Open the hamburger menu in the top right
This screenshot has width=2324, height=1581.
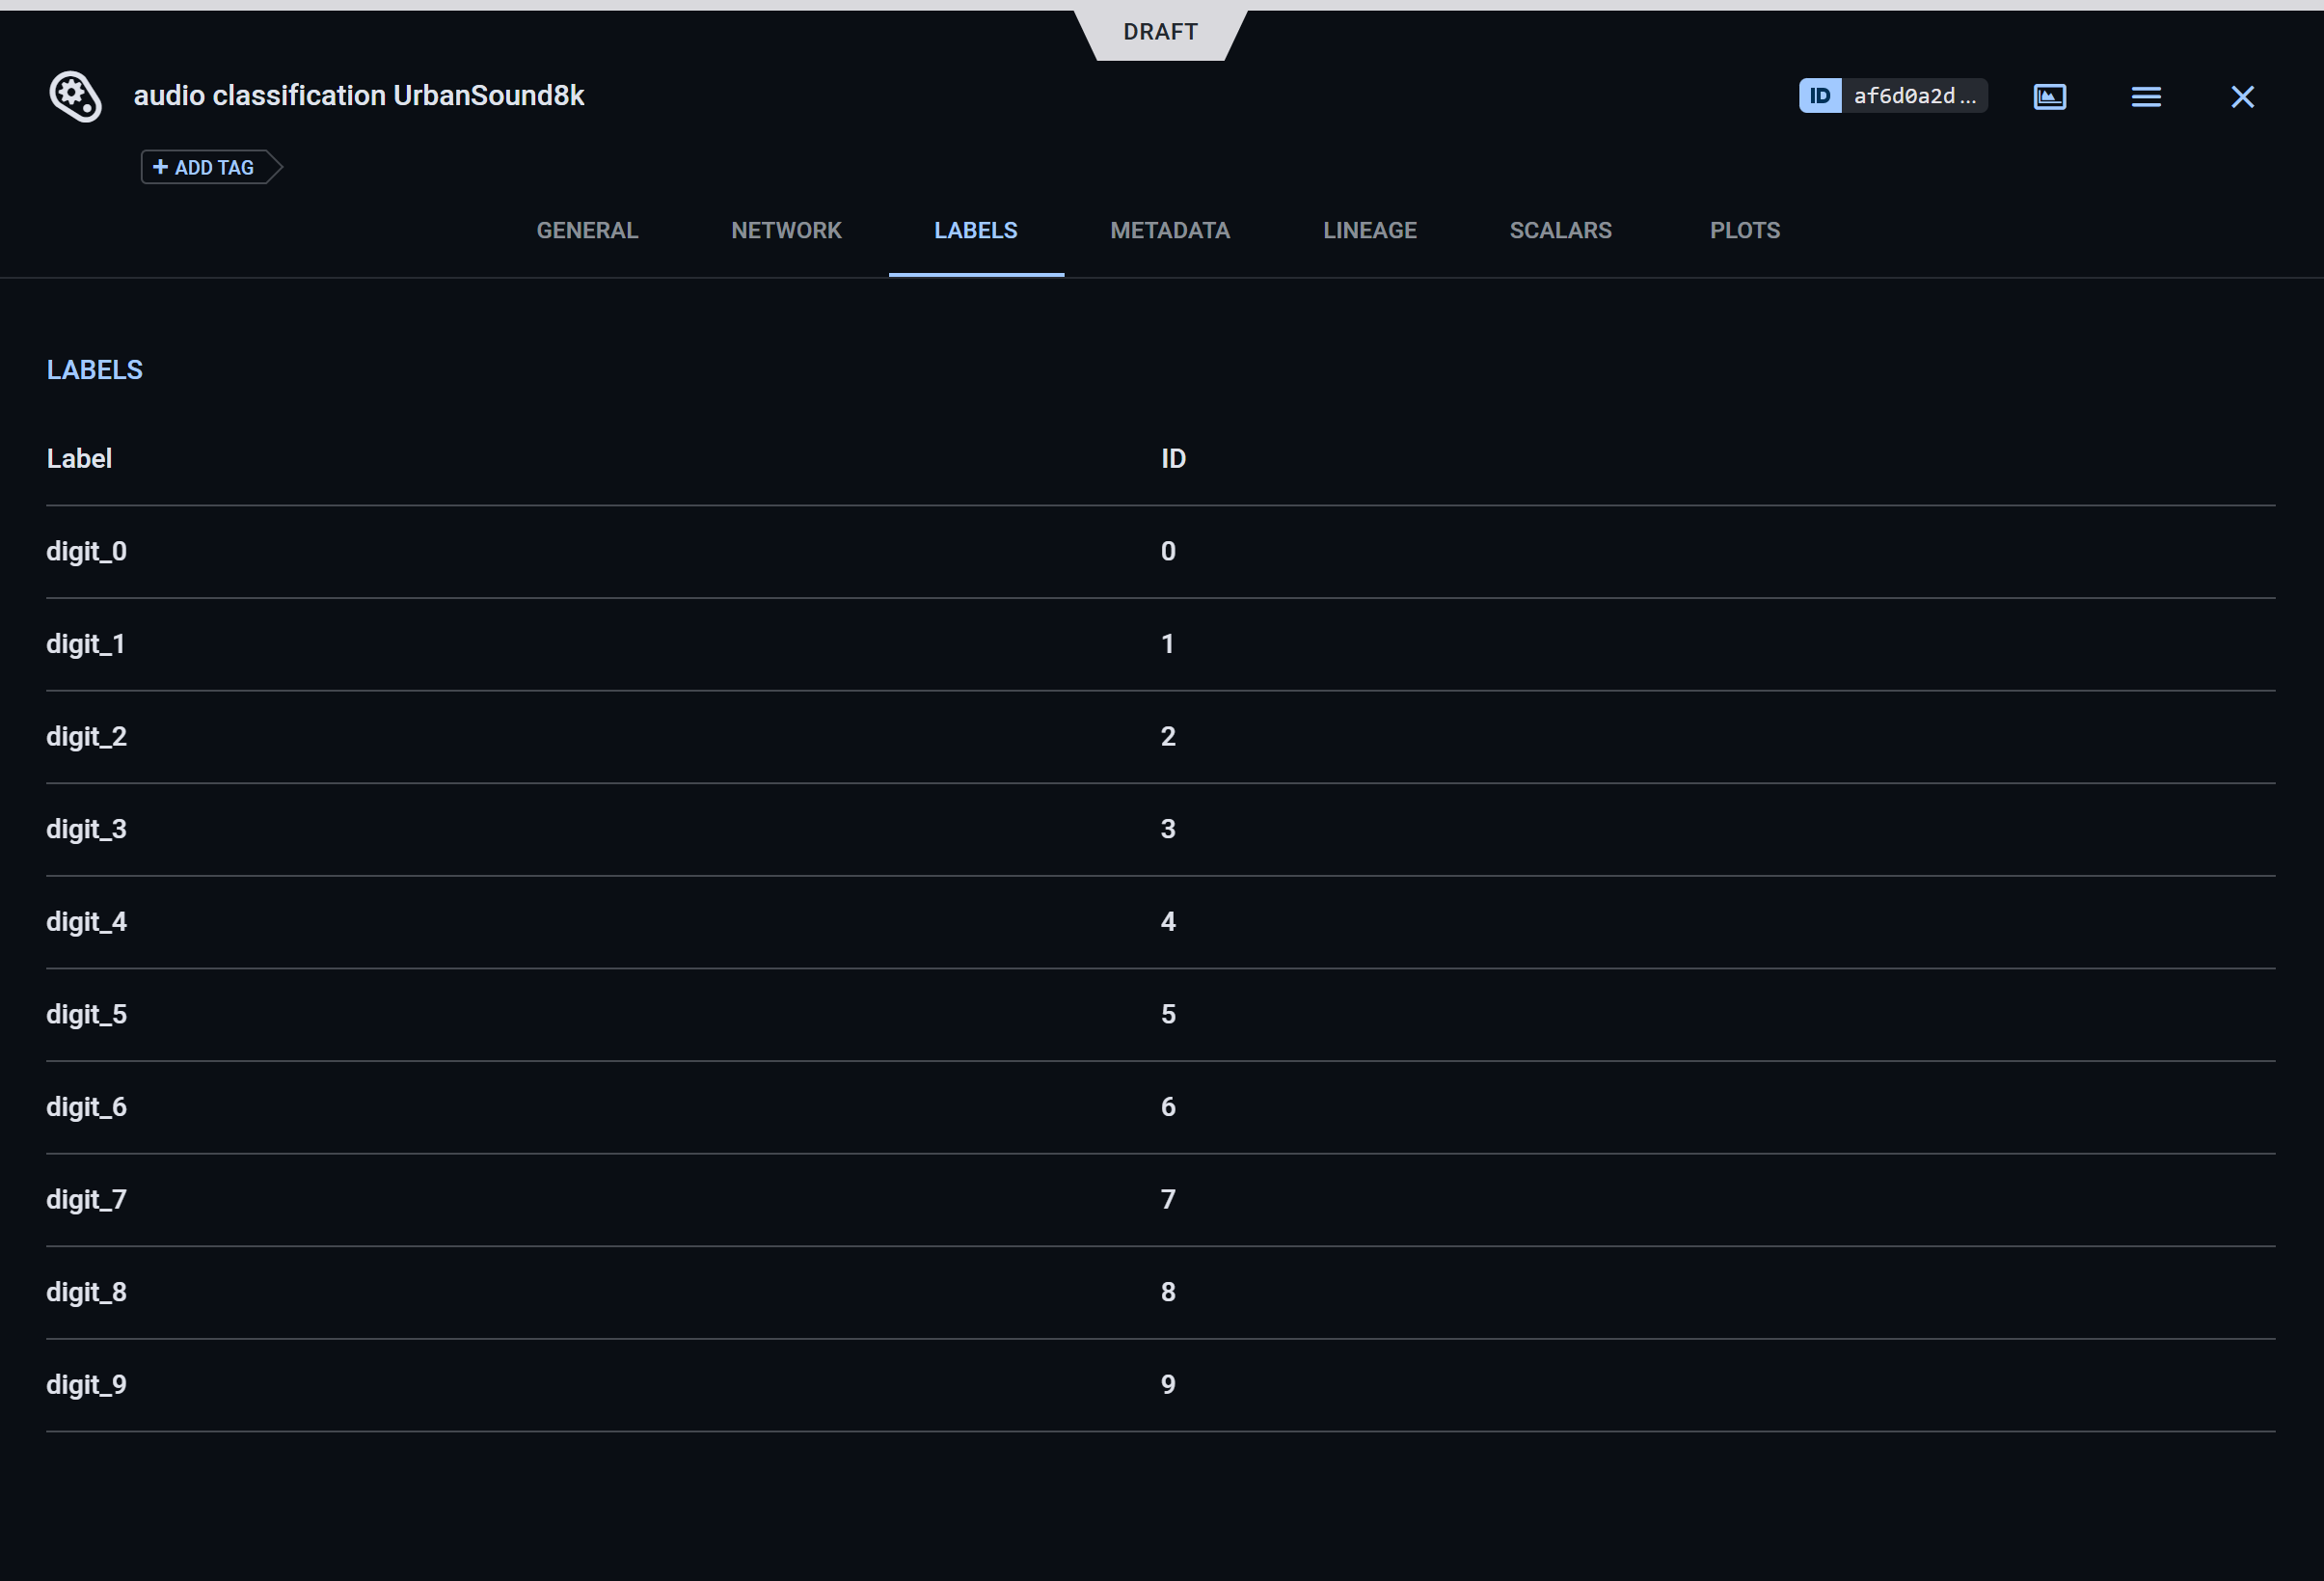[x=2146, y=96]
